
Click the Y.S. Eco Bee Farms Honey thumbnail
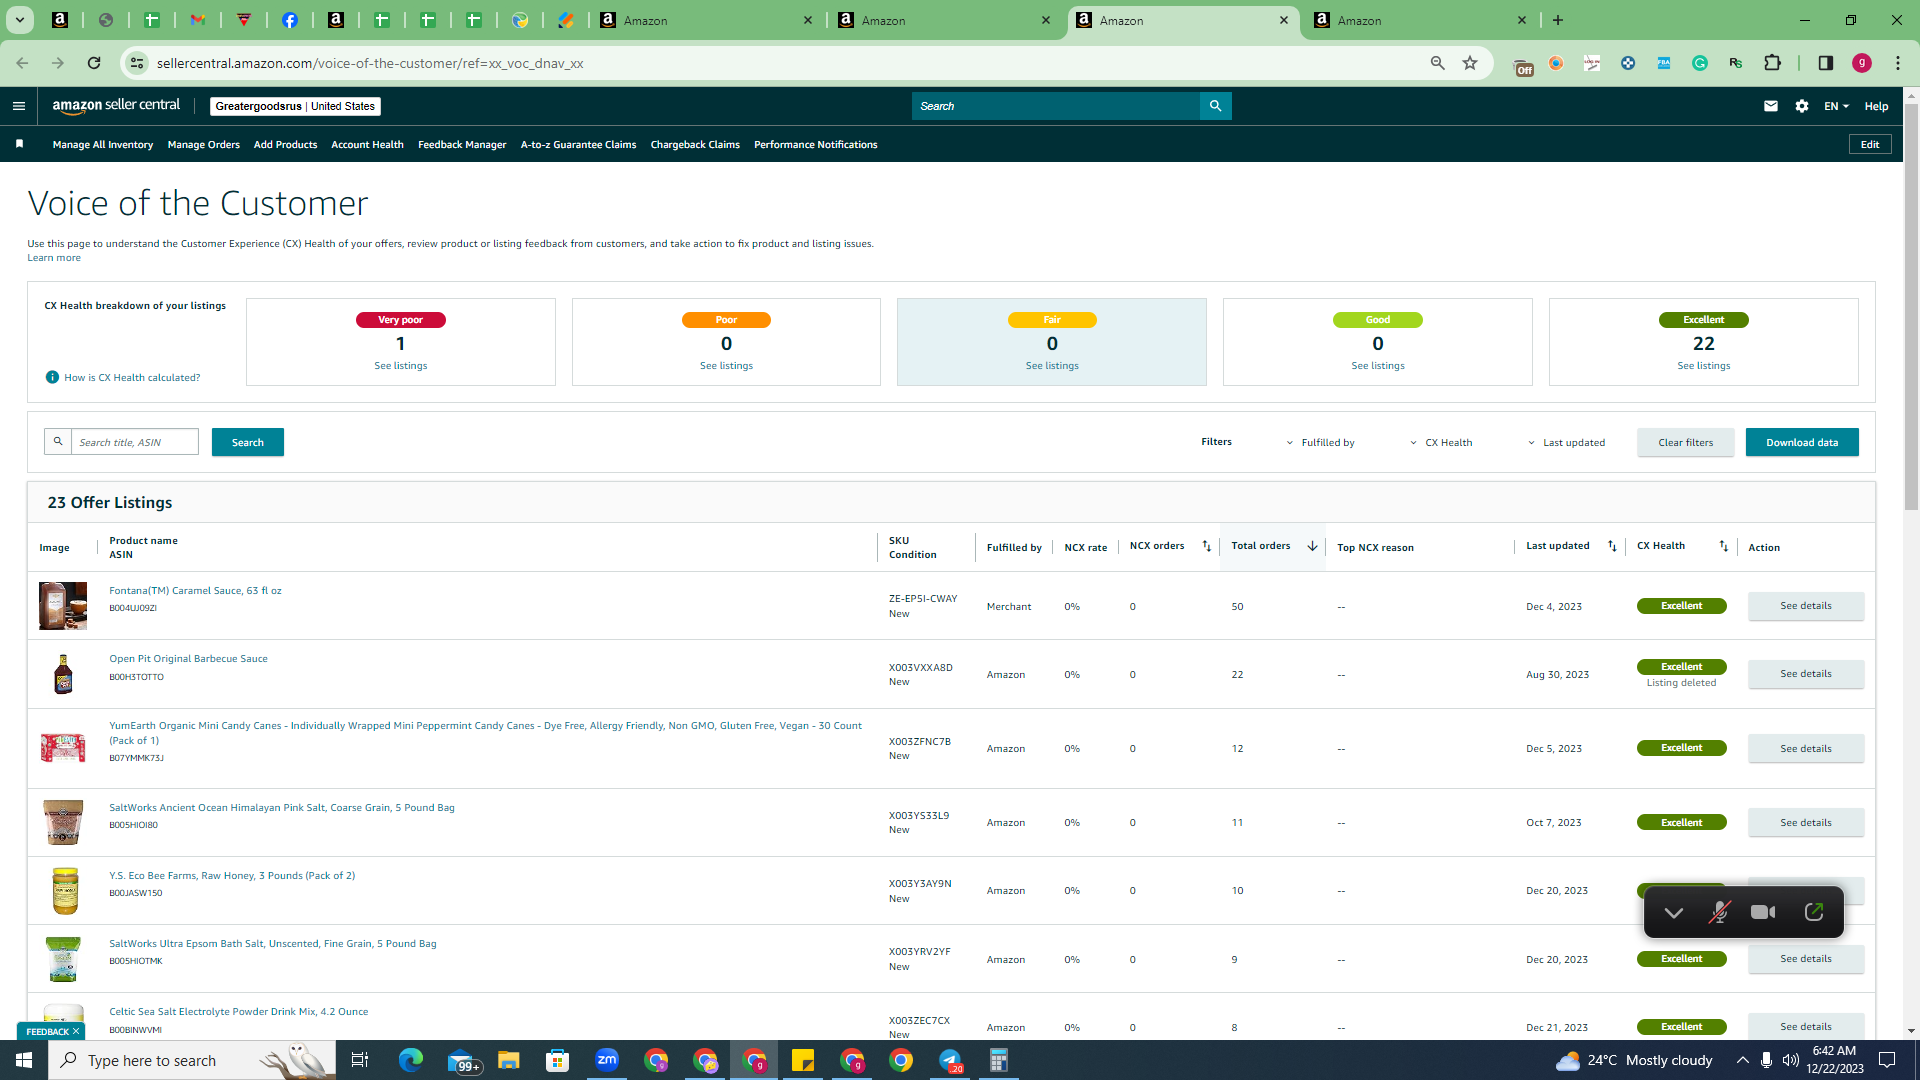coord(64,890)
